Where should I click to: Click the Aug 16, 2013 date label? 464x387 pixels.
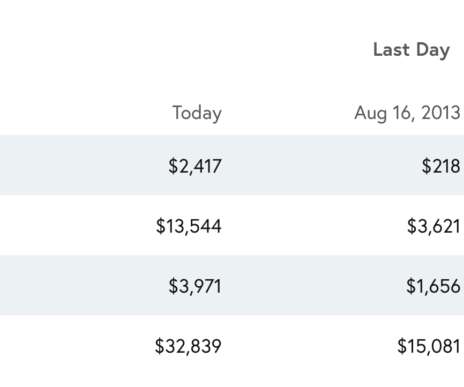click(407, 113)
